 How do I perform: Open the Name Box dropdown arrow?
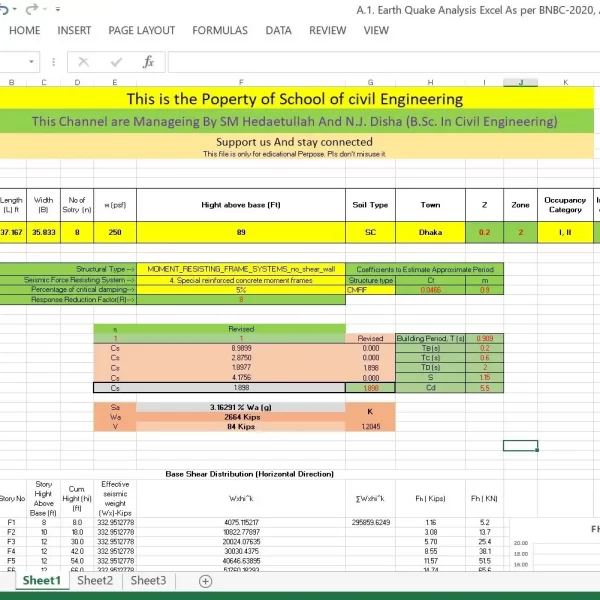(x=31, y=62)
